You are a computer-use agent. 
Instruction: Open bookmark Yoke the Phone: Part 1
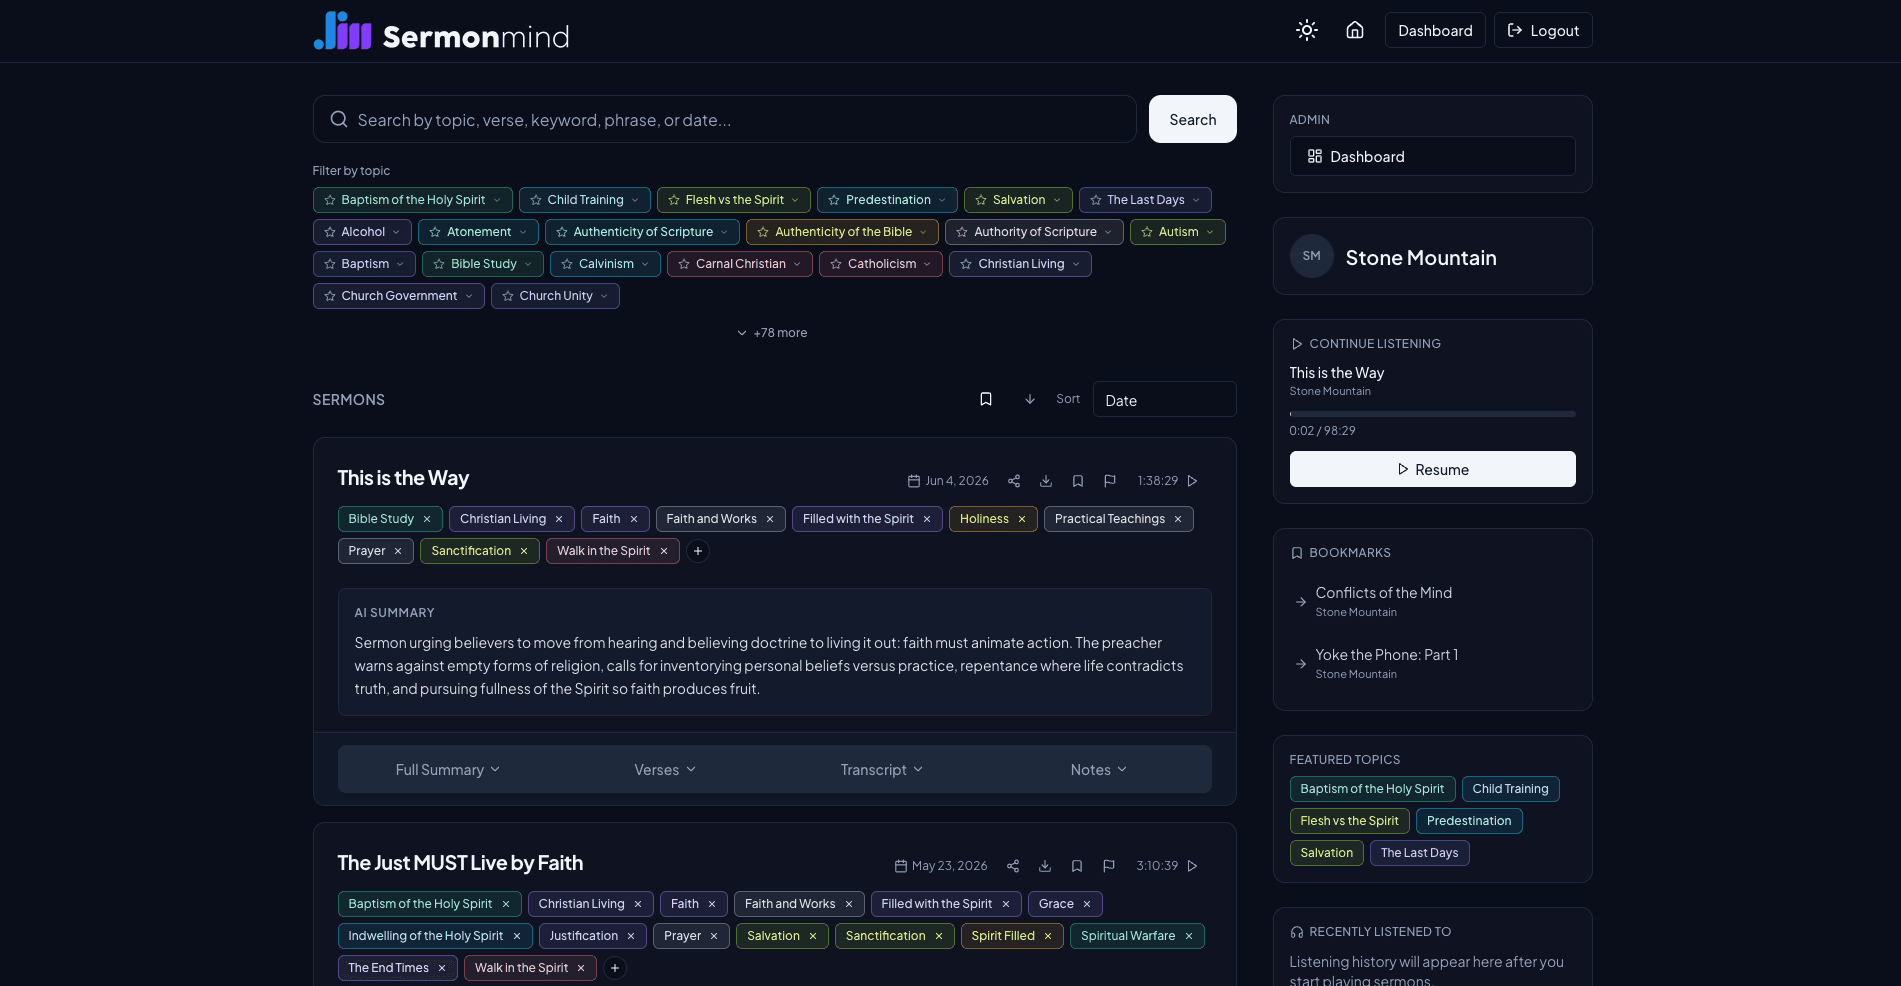(x=1432, y=663)
